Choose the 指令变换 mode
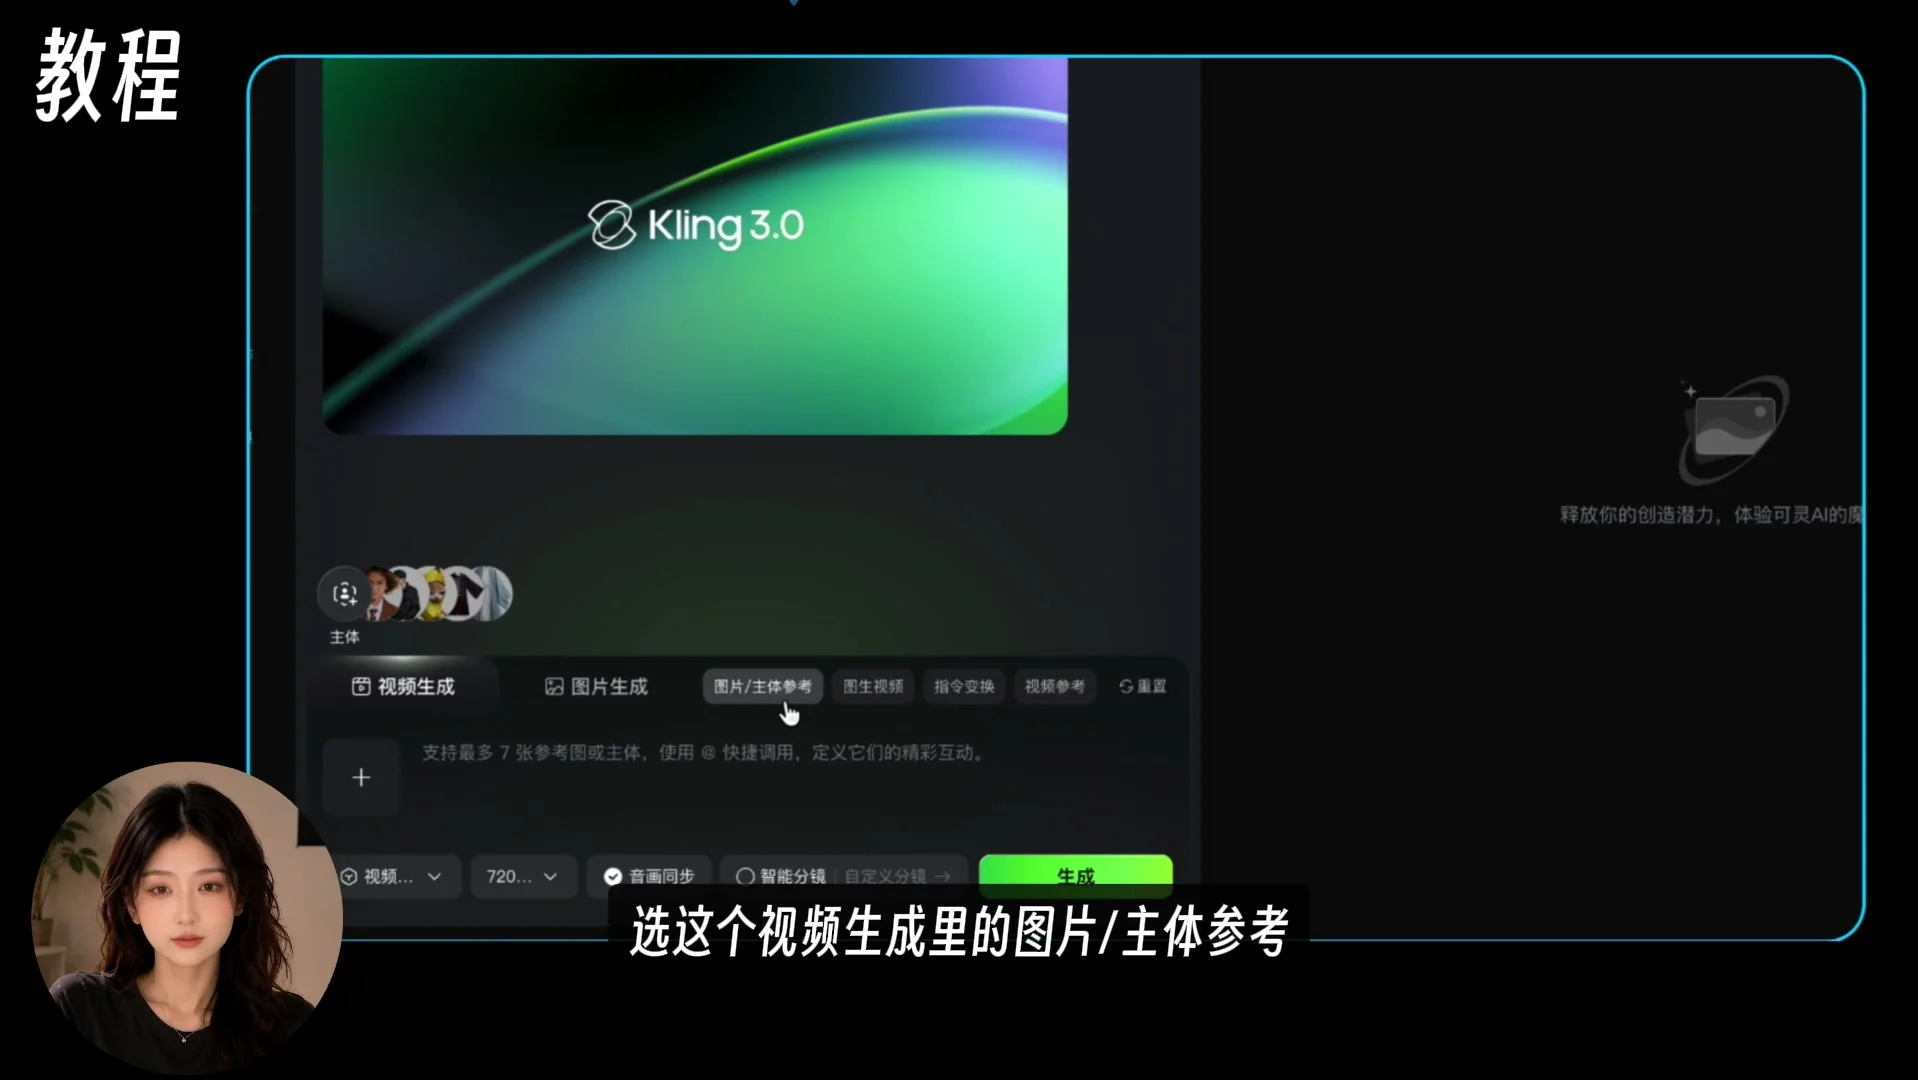Screen dimensions: 1918x1080 click(964, 686)
